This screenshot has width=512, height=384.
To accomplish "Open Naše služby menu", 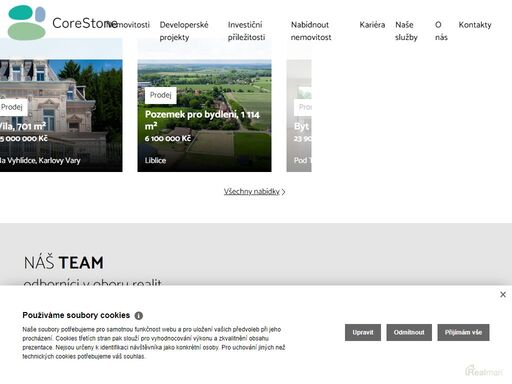I will [406, 31].
